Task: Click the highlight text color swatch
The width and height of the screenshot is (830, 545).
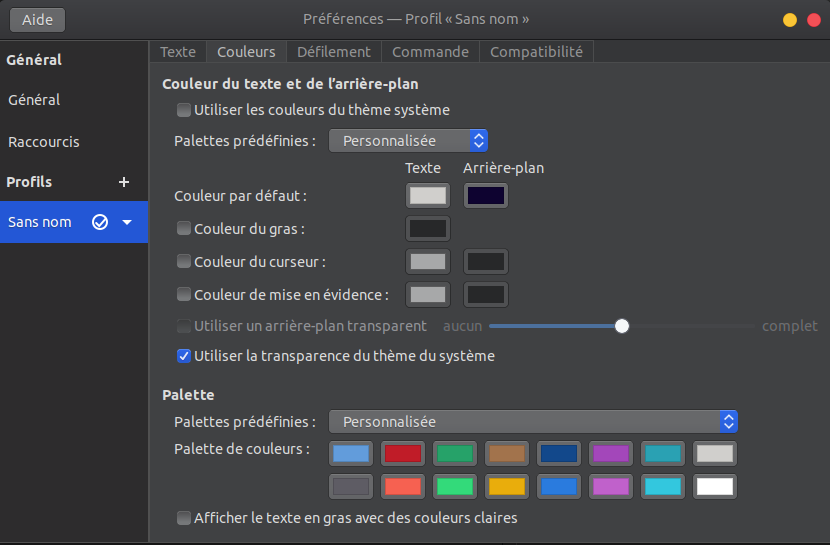Action: click(x=428, y=294)
